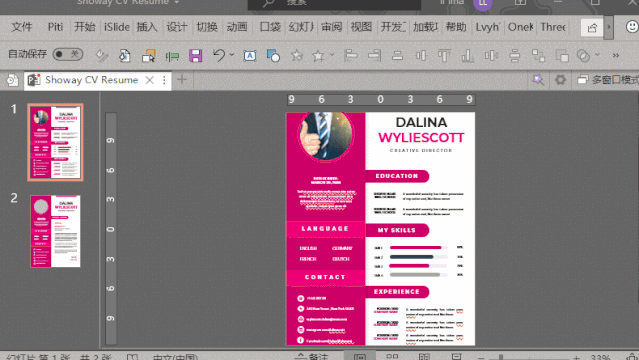639x360 pixels.
Task: Toggle the 自动保存 AutoSave switch
Action: click(68, 54)
